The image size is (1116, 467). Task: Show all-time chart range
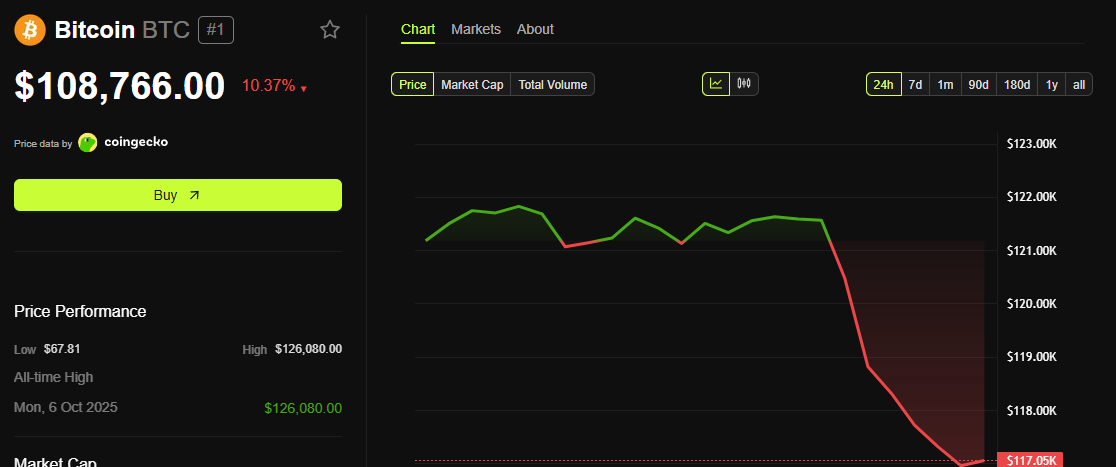tap(1079, 85)
